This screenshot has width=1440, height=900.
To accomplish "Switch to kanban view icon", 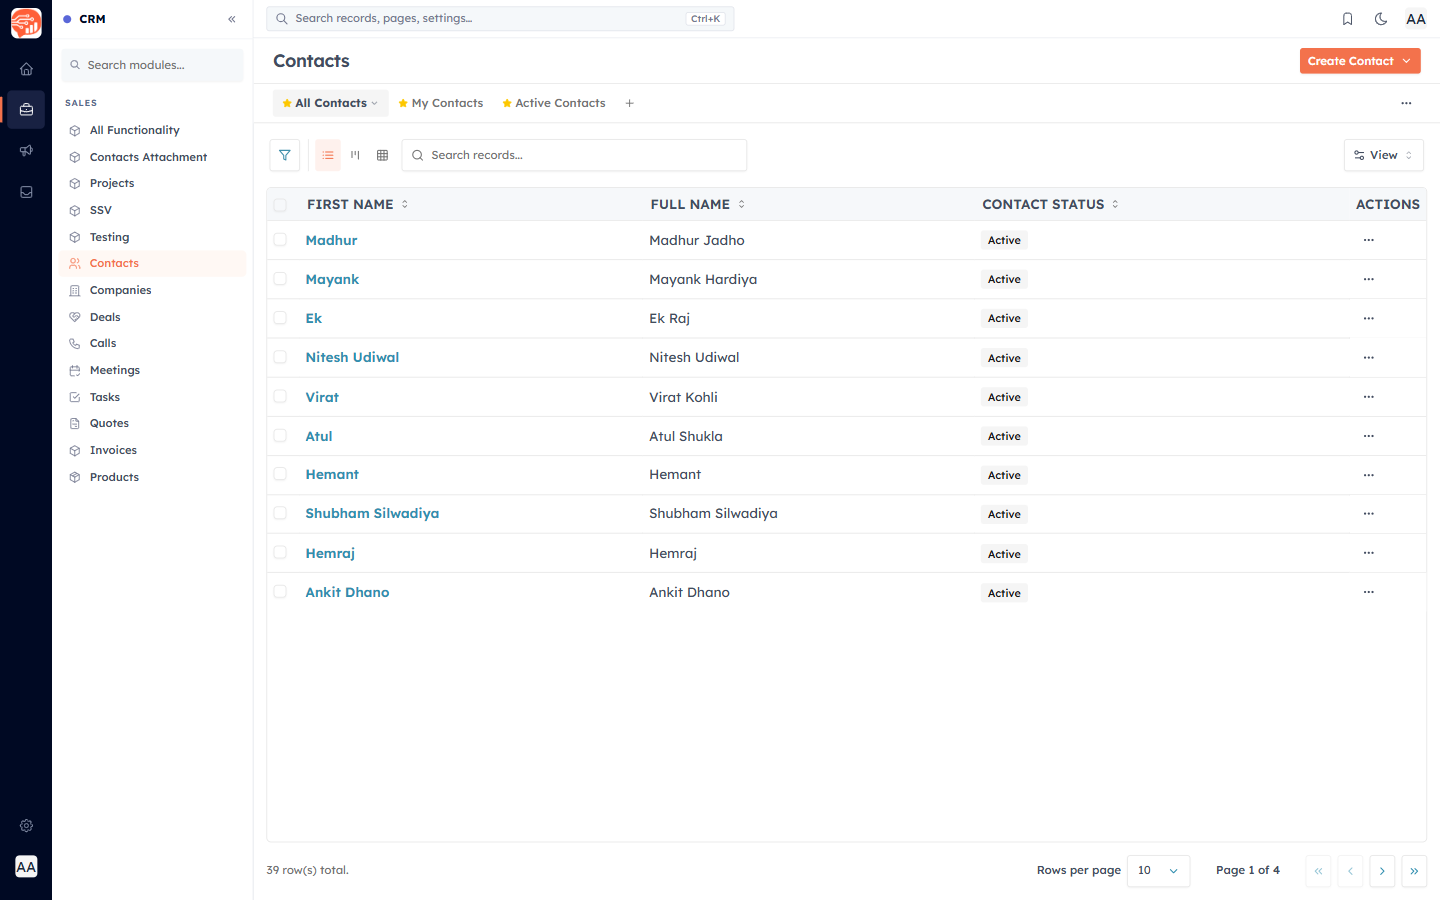I will (x=355, y=155).
